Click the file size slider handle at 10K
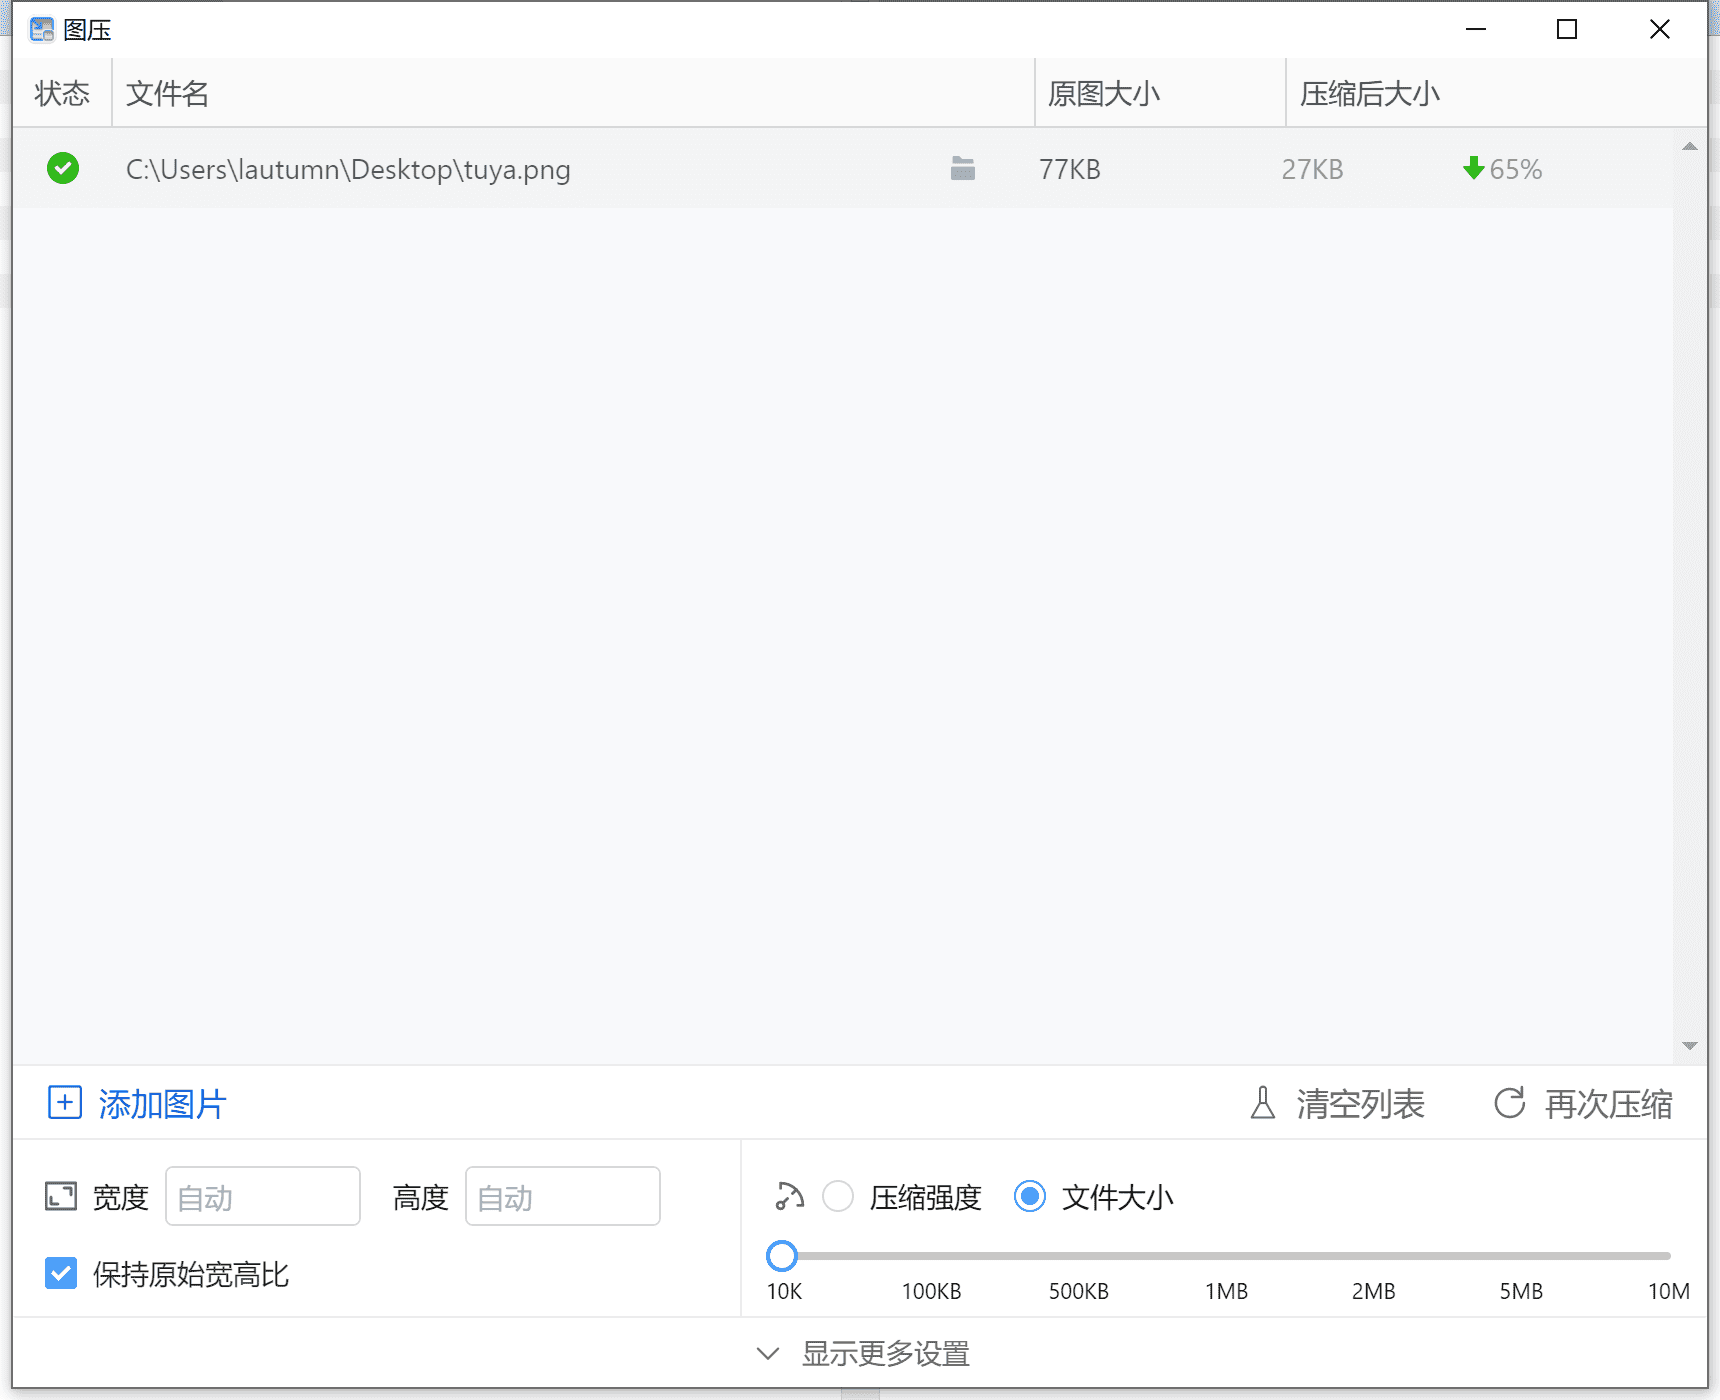Screen dimensions: 1720x1400 tap(783, 1255)
